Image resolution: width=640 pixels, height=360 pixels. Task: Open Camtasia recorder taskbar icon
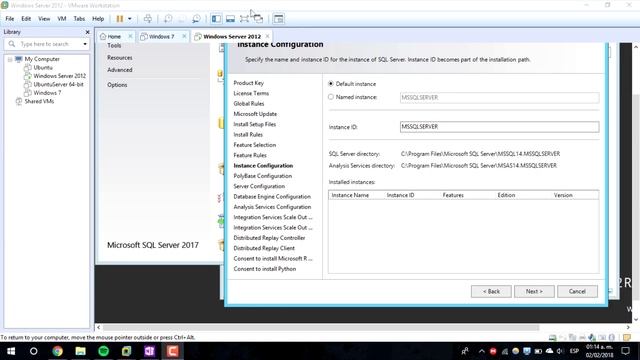click(x=172, y=351)
